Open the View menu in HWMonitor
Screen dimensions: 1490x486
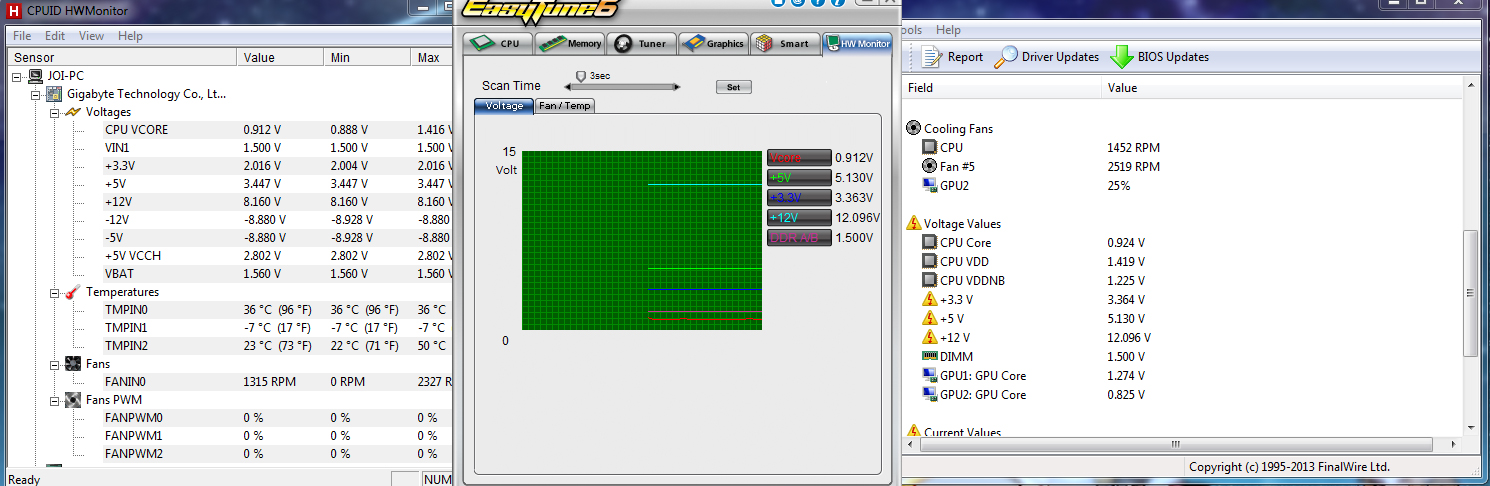[x=91, y=36]
